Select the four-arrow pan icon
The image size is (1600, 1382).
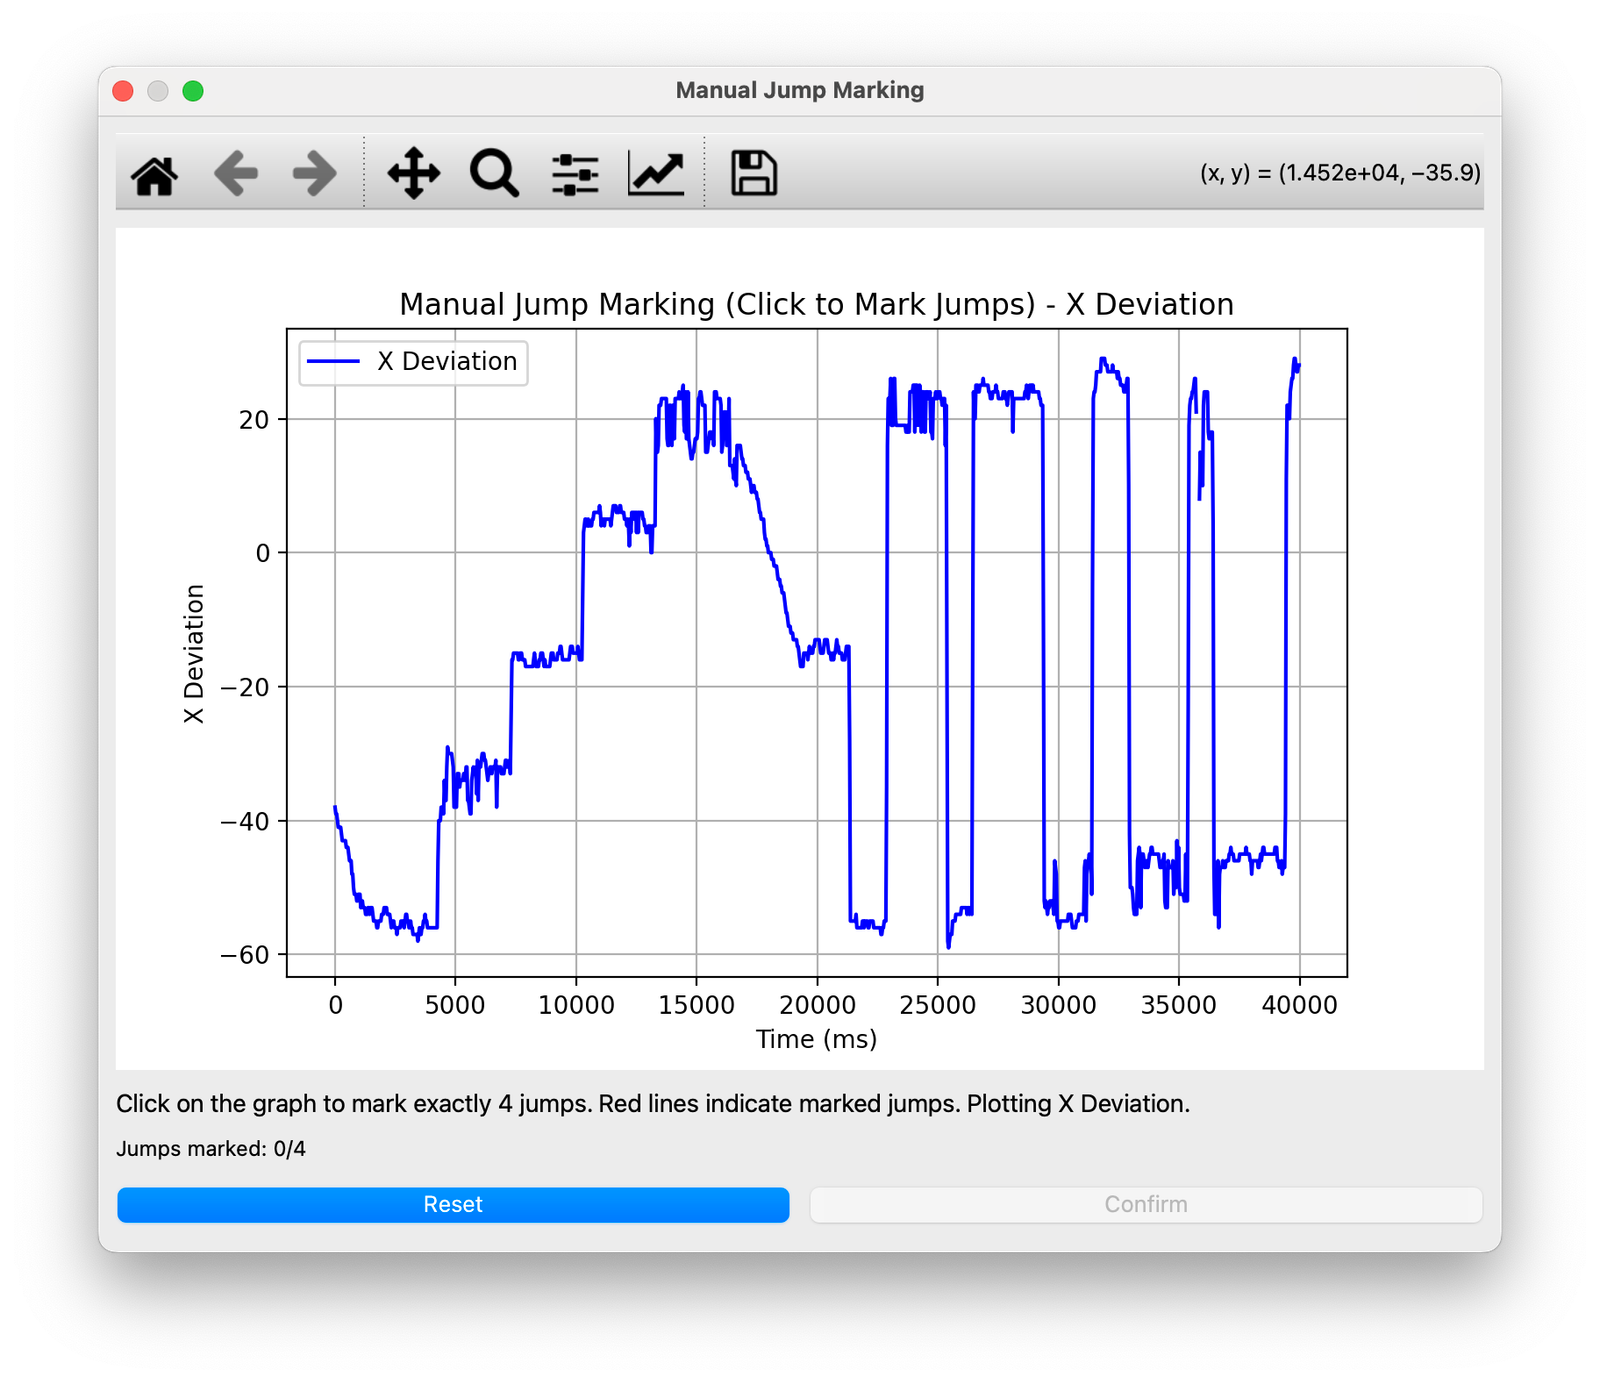pyautogui.click(x=413, y=172)
